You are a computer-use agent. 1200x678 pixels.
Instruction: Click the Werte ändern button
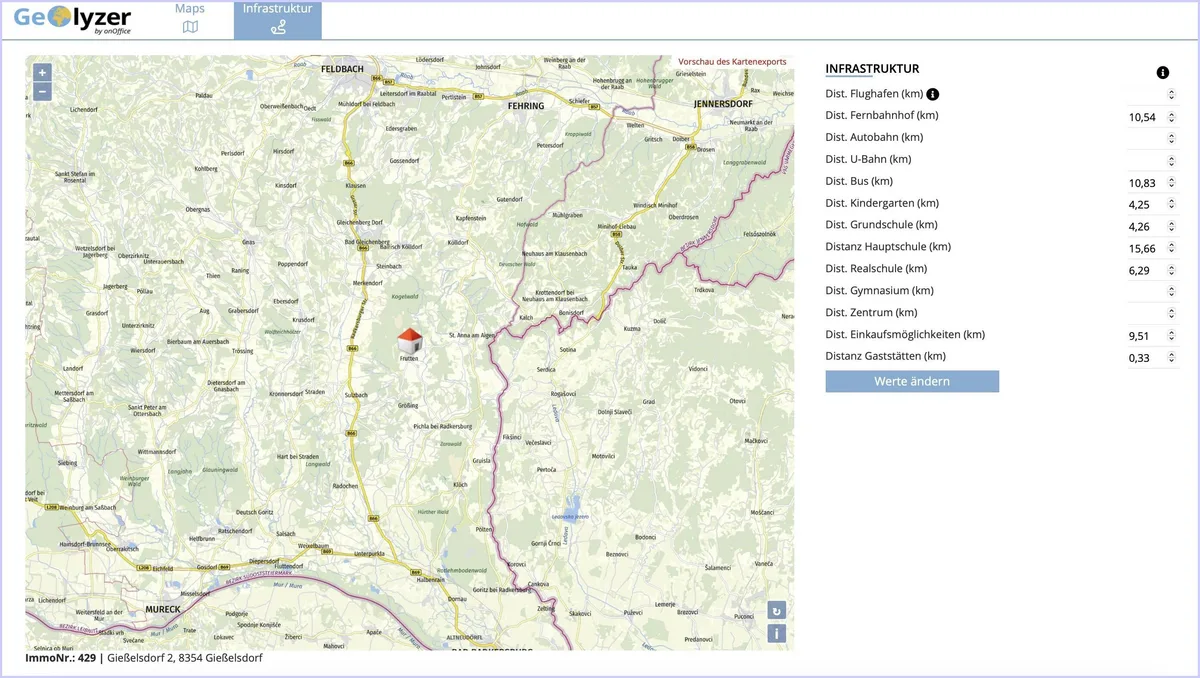tap(912, 381)
